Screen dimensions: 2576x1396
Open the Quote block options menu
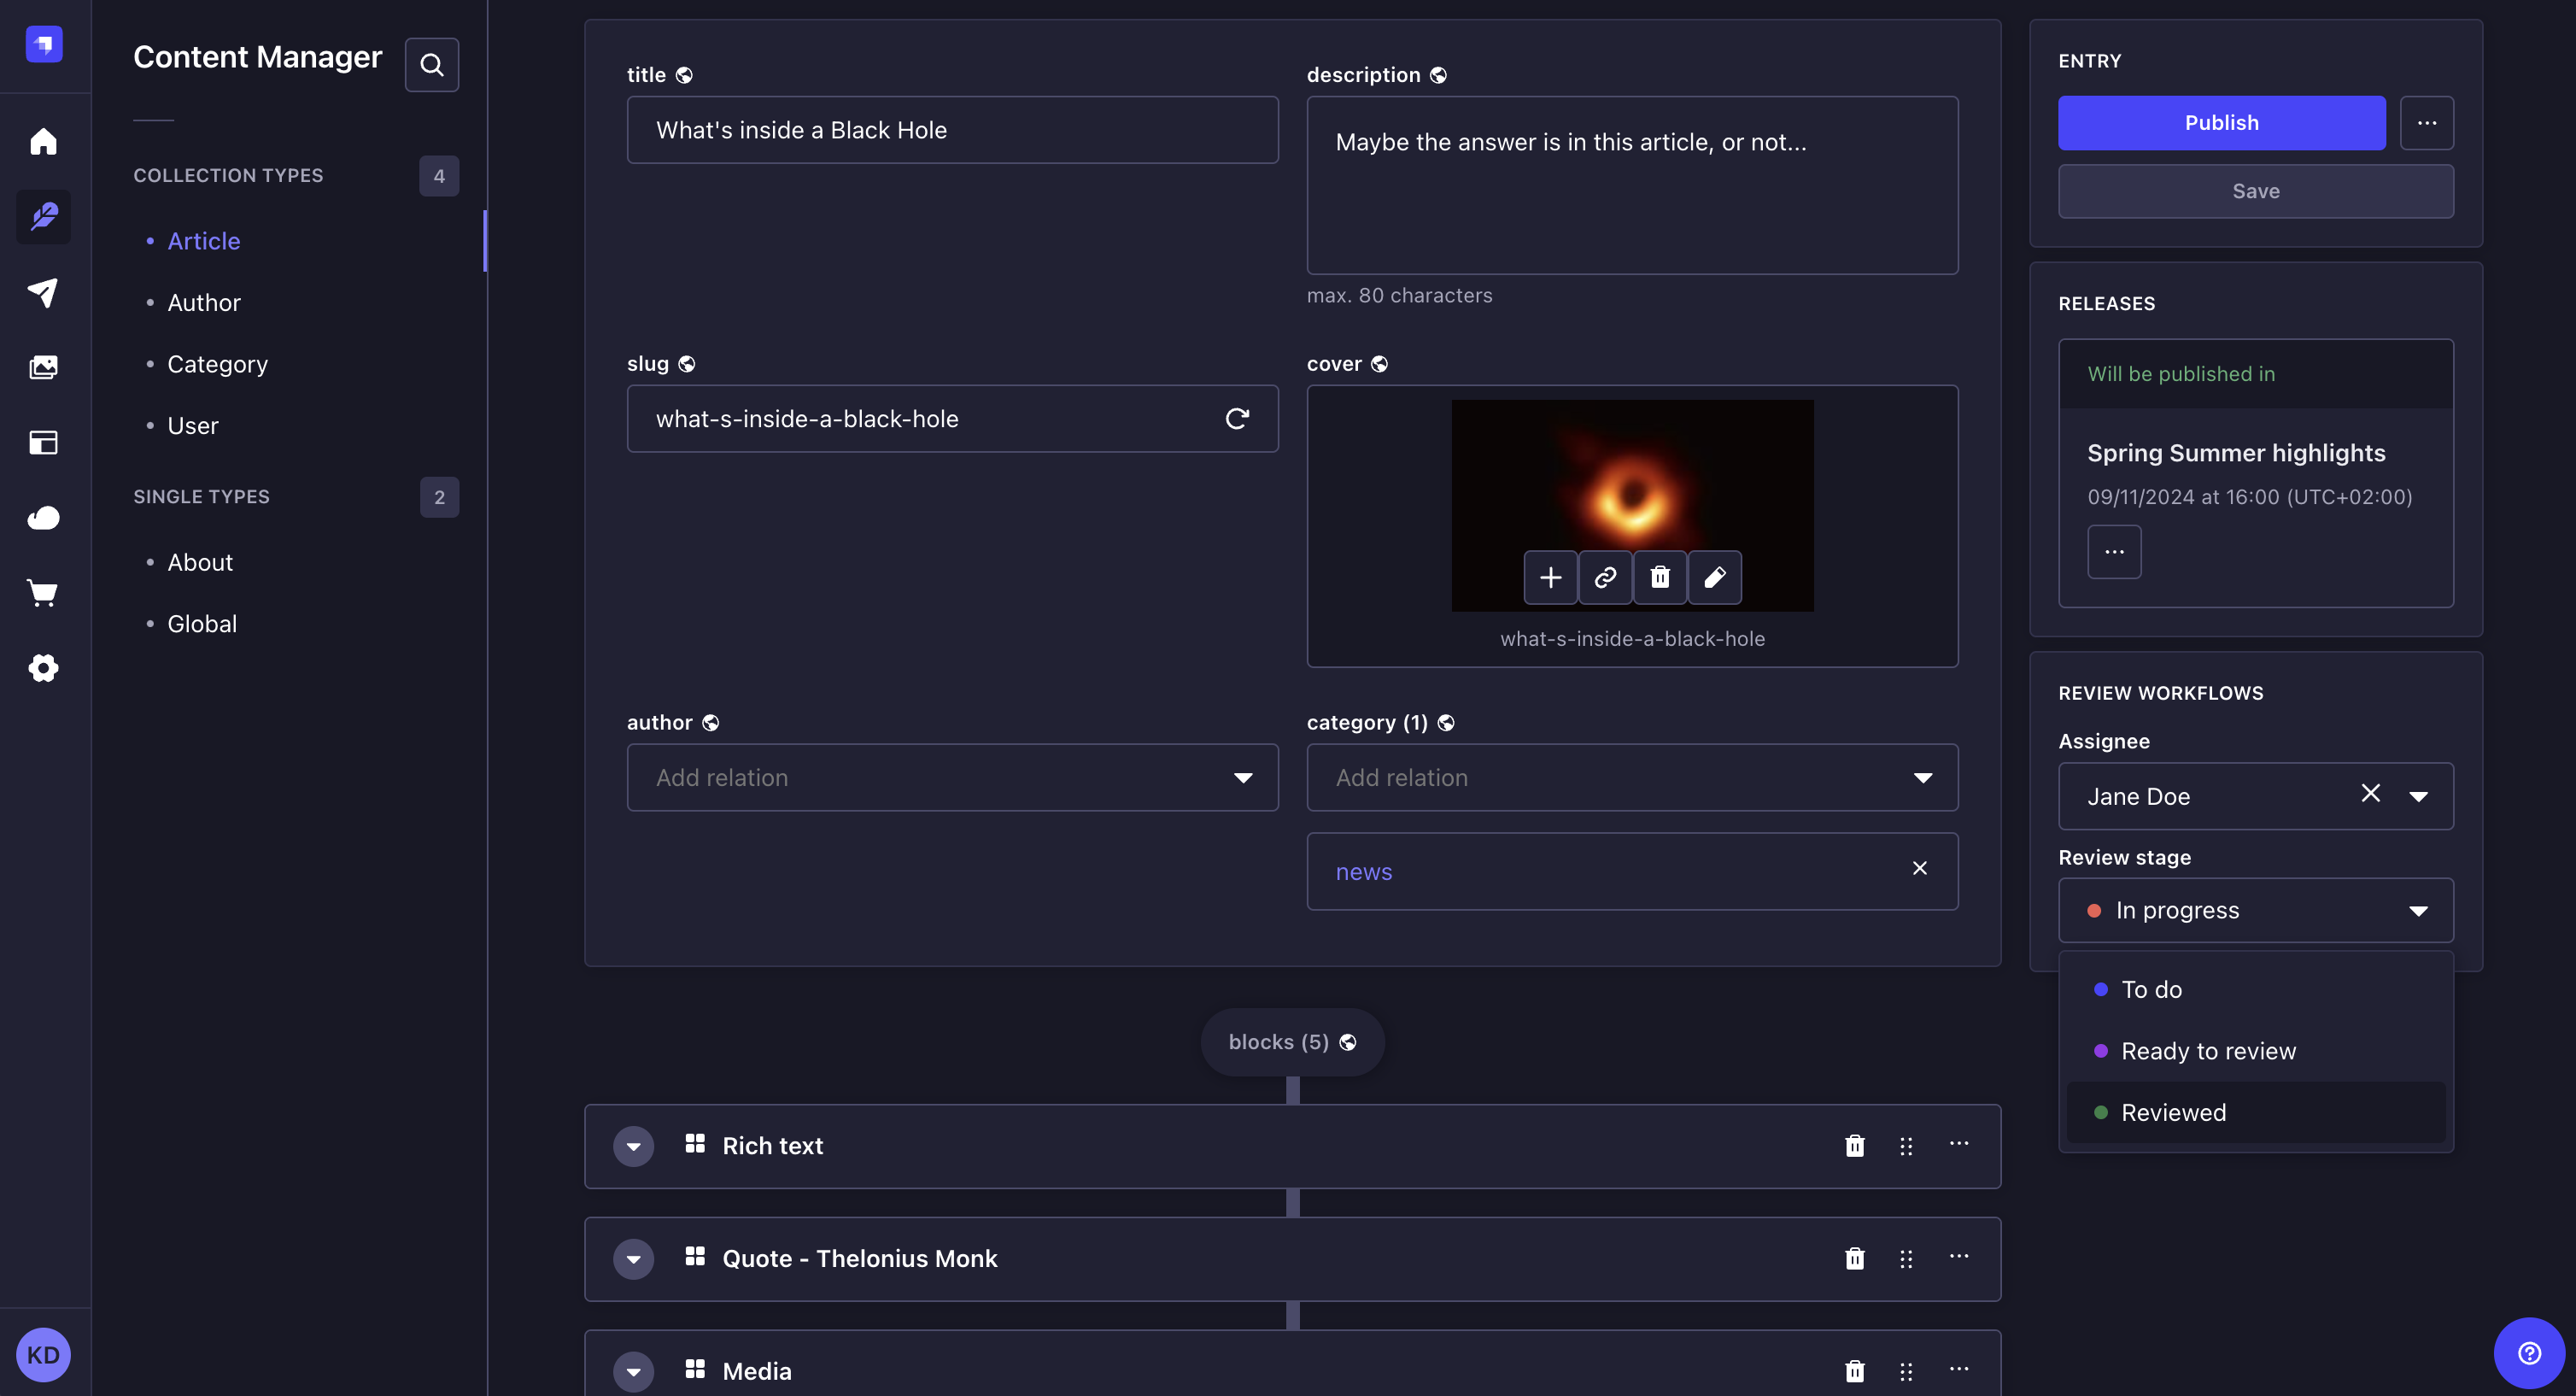1958,1258
